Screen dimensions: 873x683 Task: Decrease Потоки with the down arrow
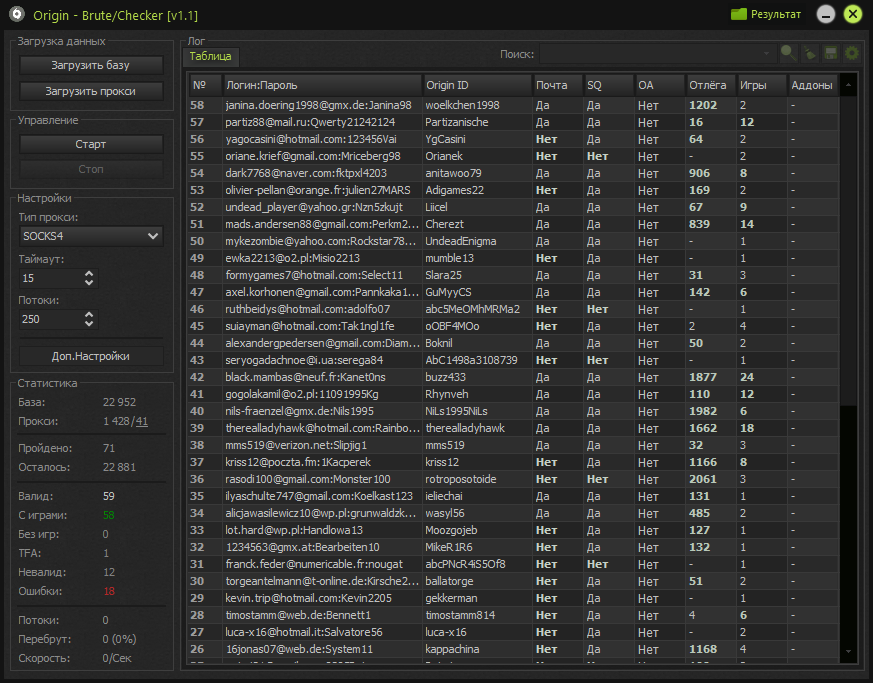click(89, 324)
